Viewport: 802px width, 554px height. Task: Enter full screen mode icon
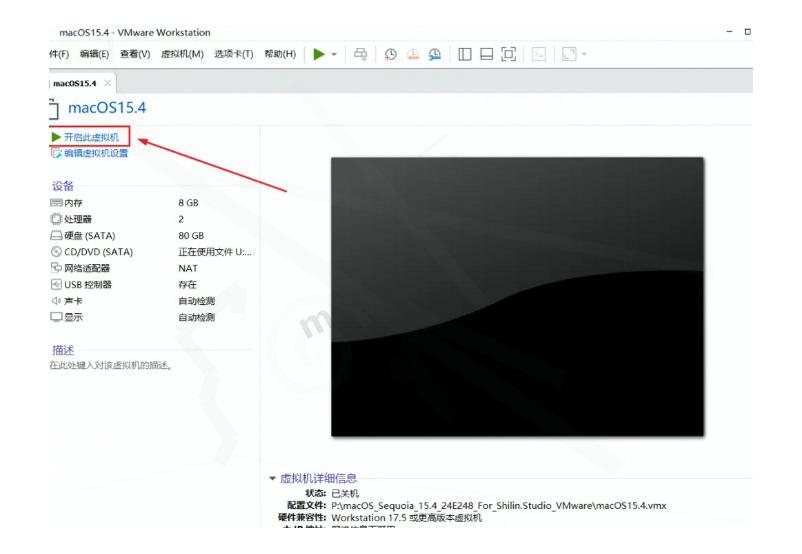coord(508,54)
